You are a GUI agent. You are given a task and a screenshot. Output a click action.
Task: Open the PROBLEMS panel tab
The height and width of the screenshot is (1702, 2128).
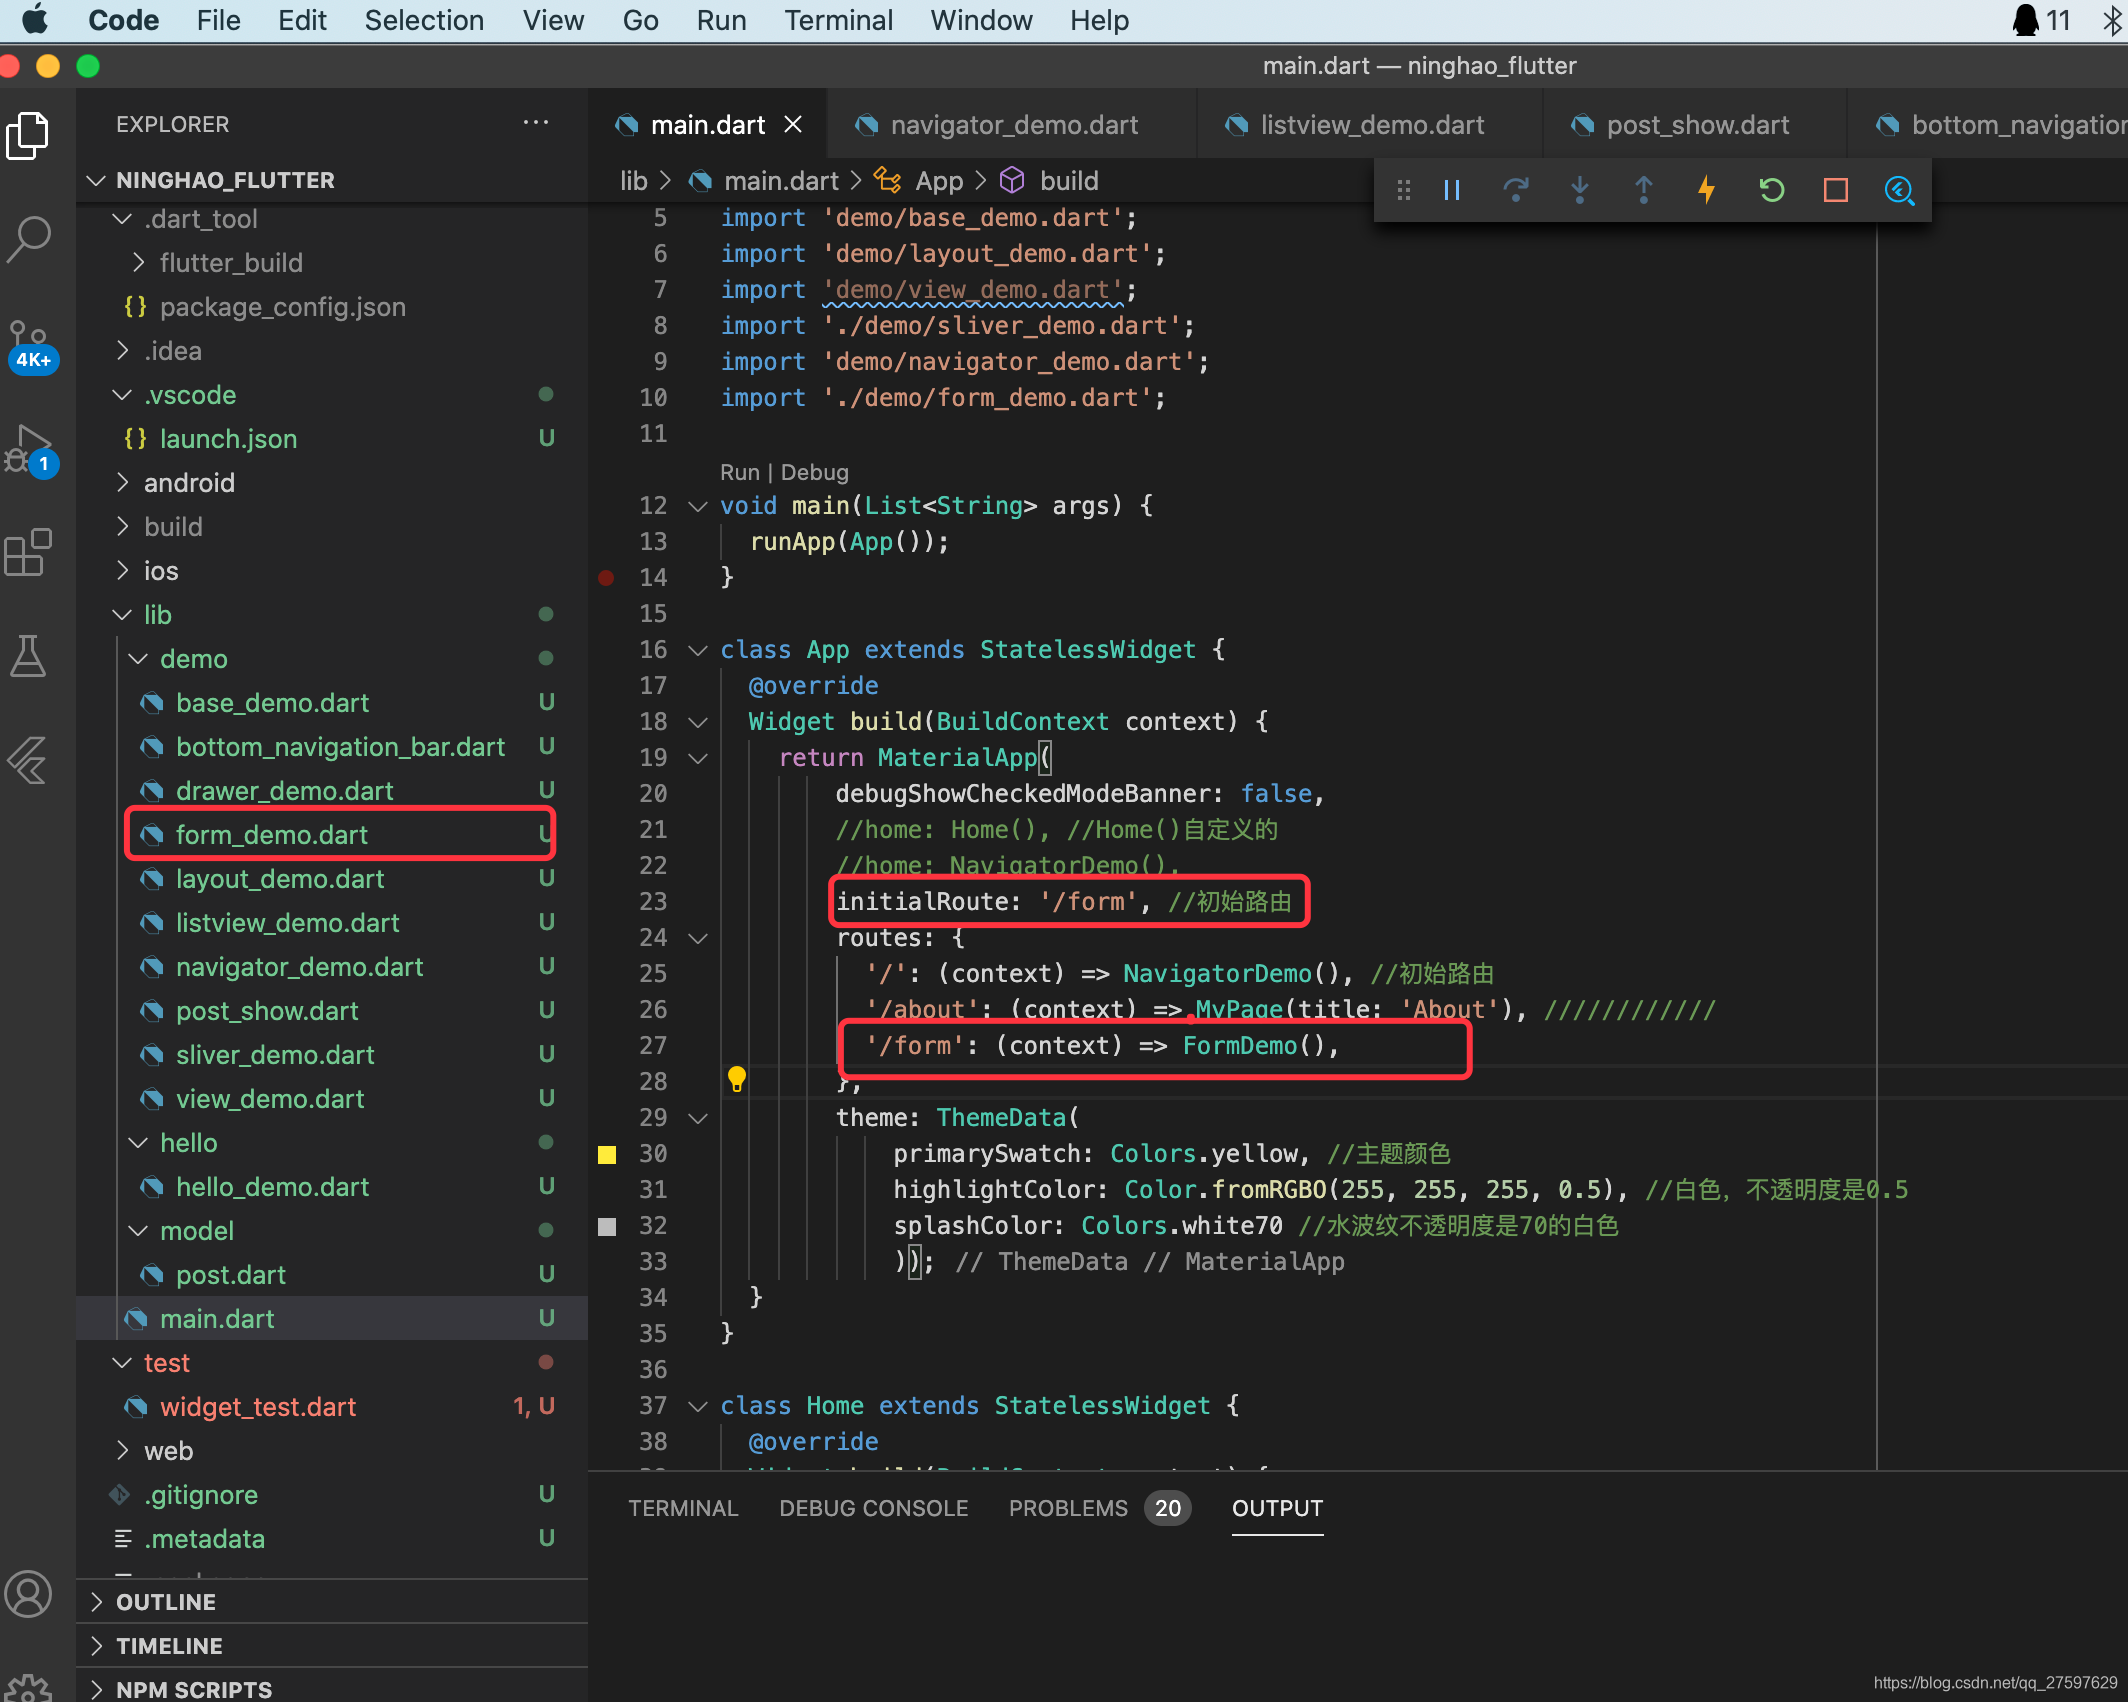point(1099,1508)
